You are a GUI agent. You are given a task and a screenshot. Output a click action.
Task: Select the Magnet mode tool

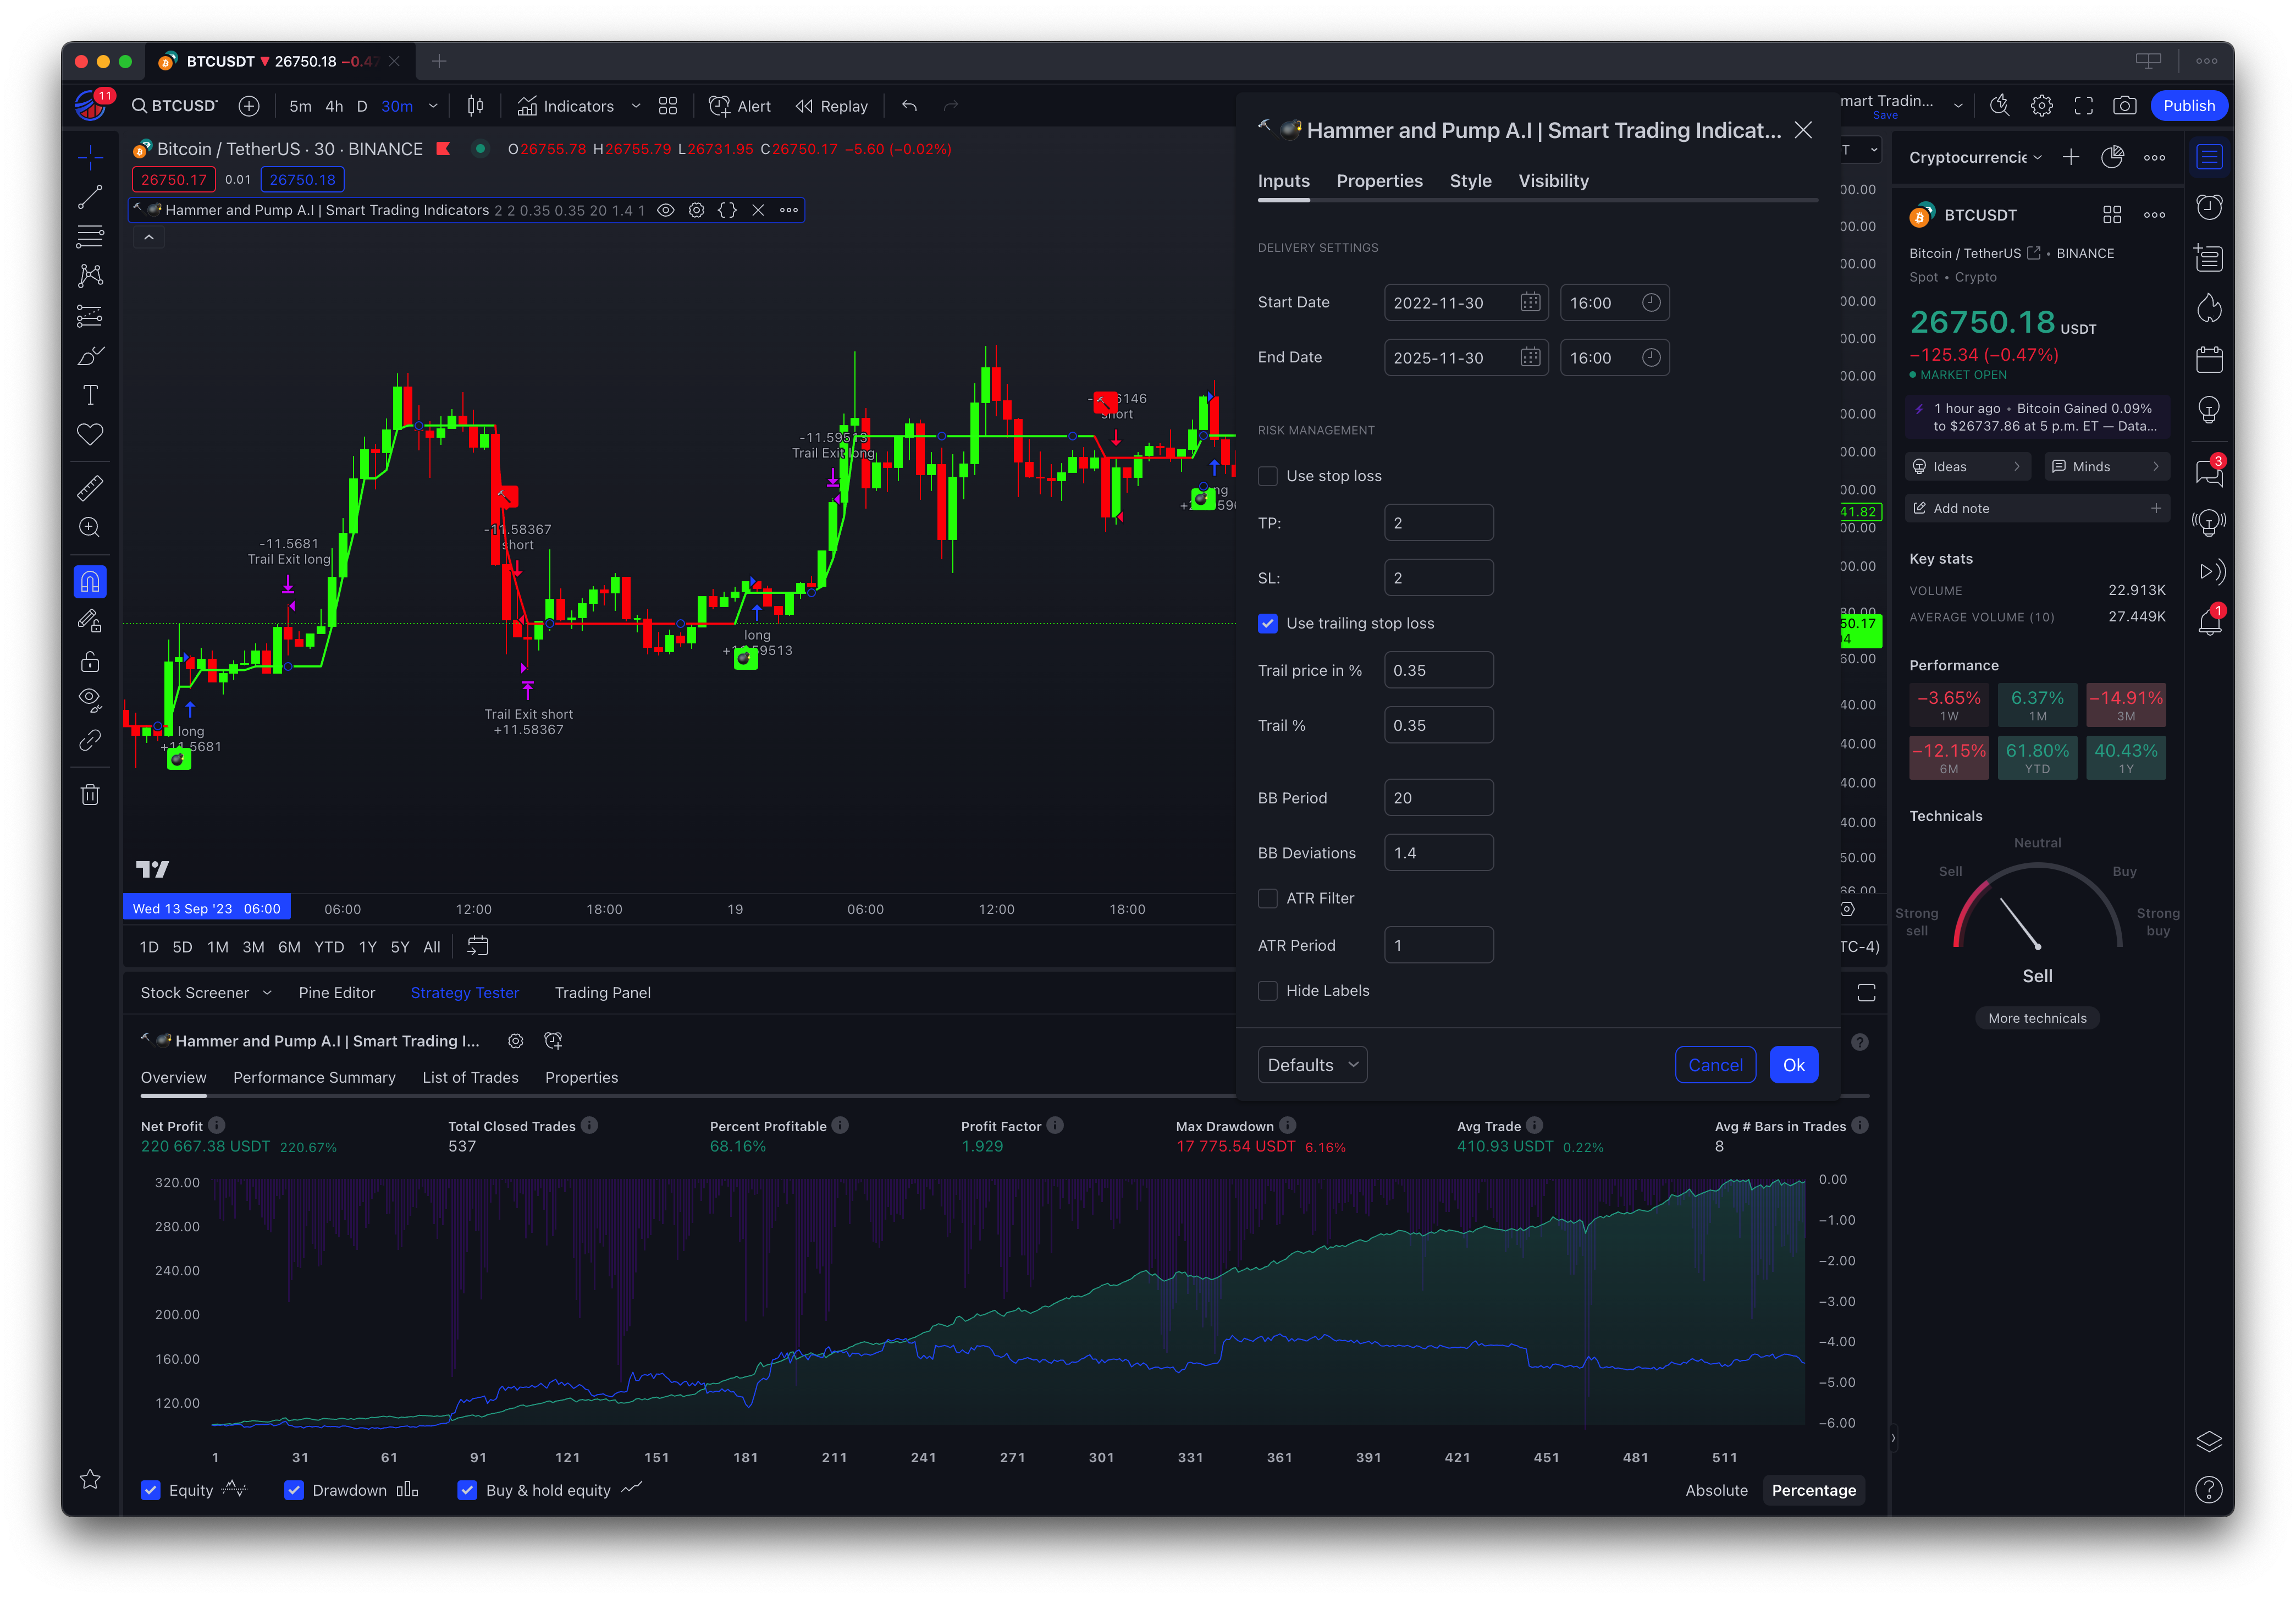click(90, 581)
